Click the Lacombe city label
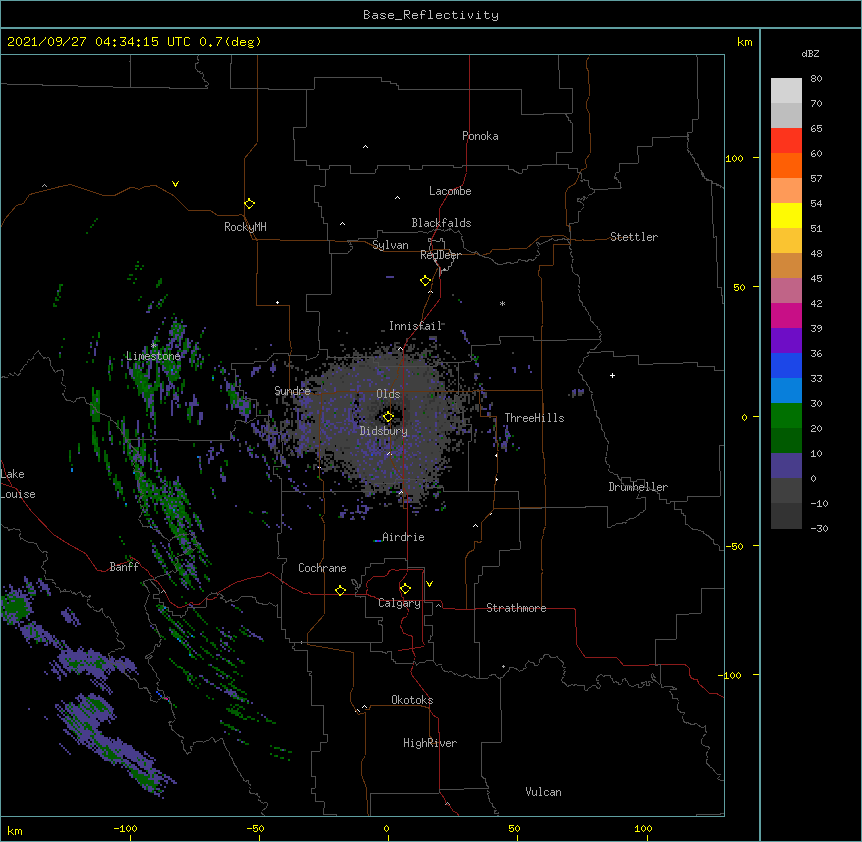The height and width of the screenshot is (842, 862). pos(450,191)
